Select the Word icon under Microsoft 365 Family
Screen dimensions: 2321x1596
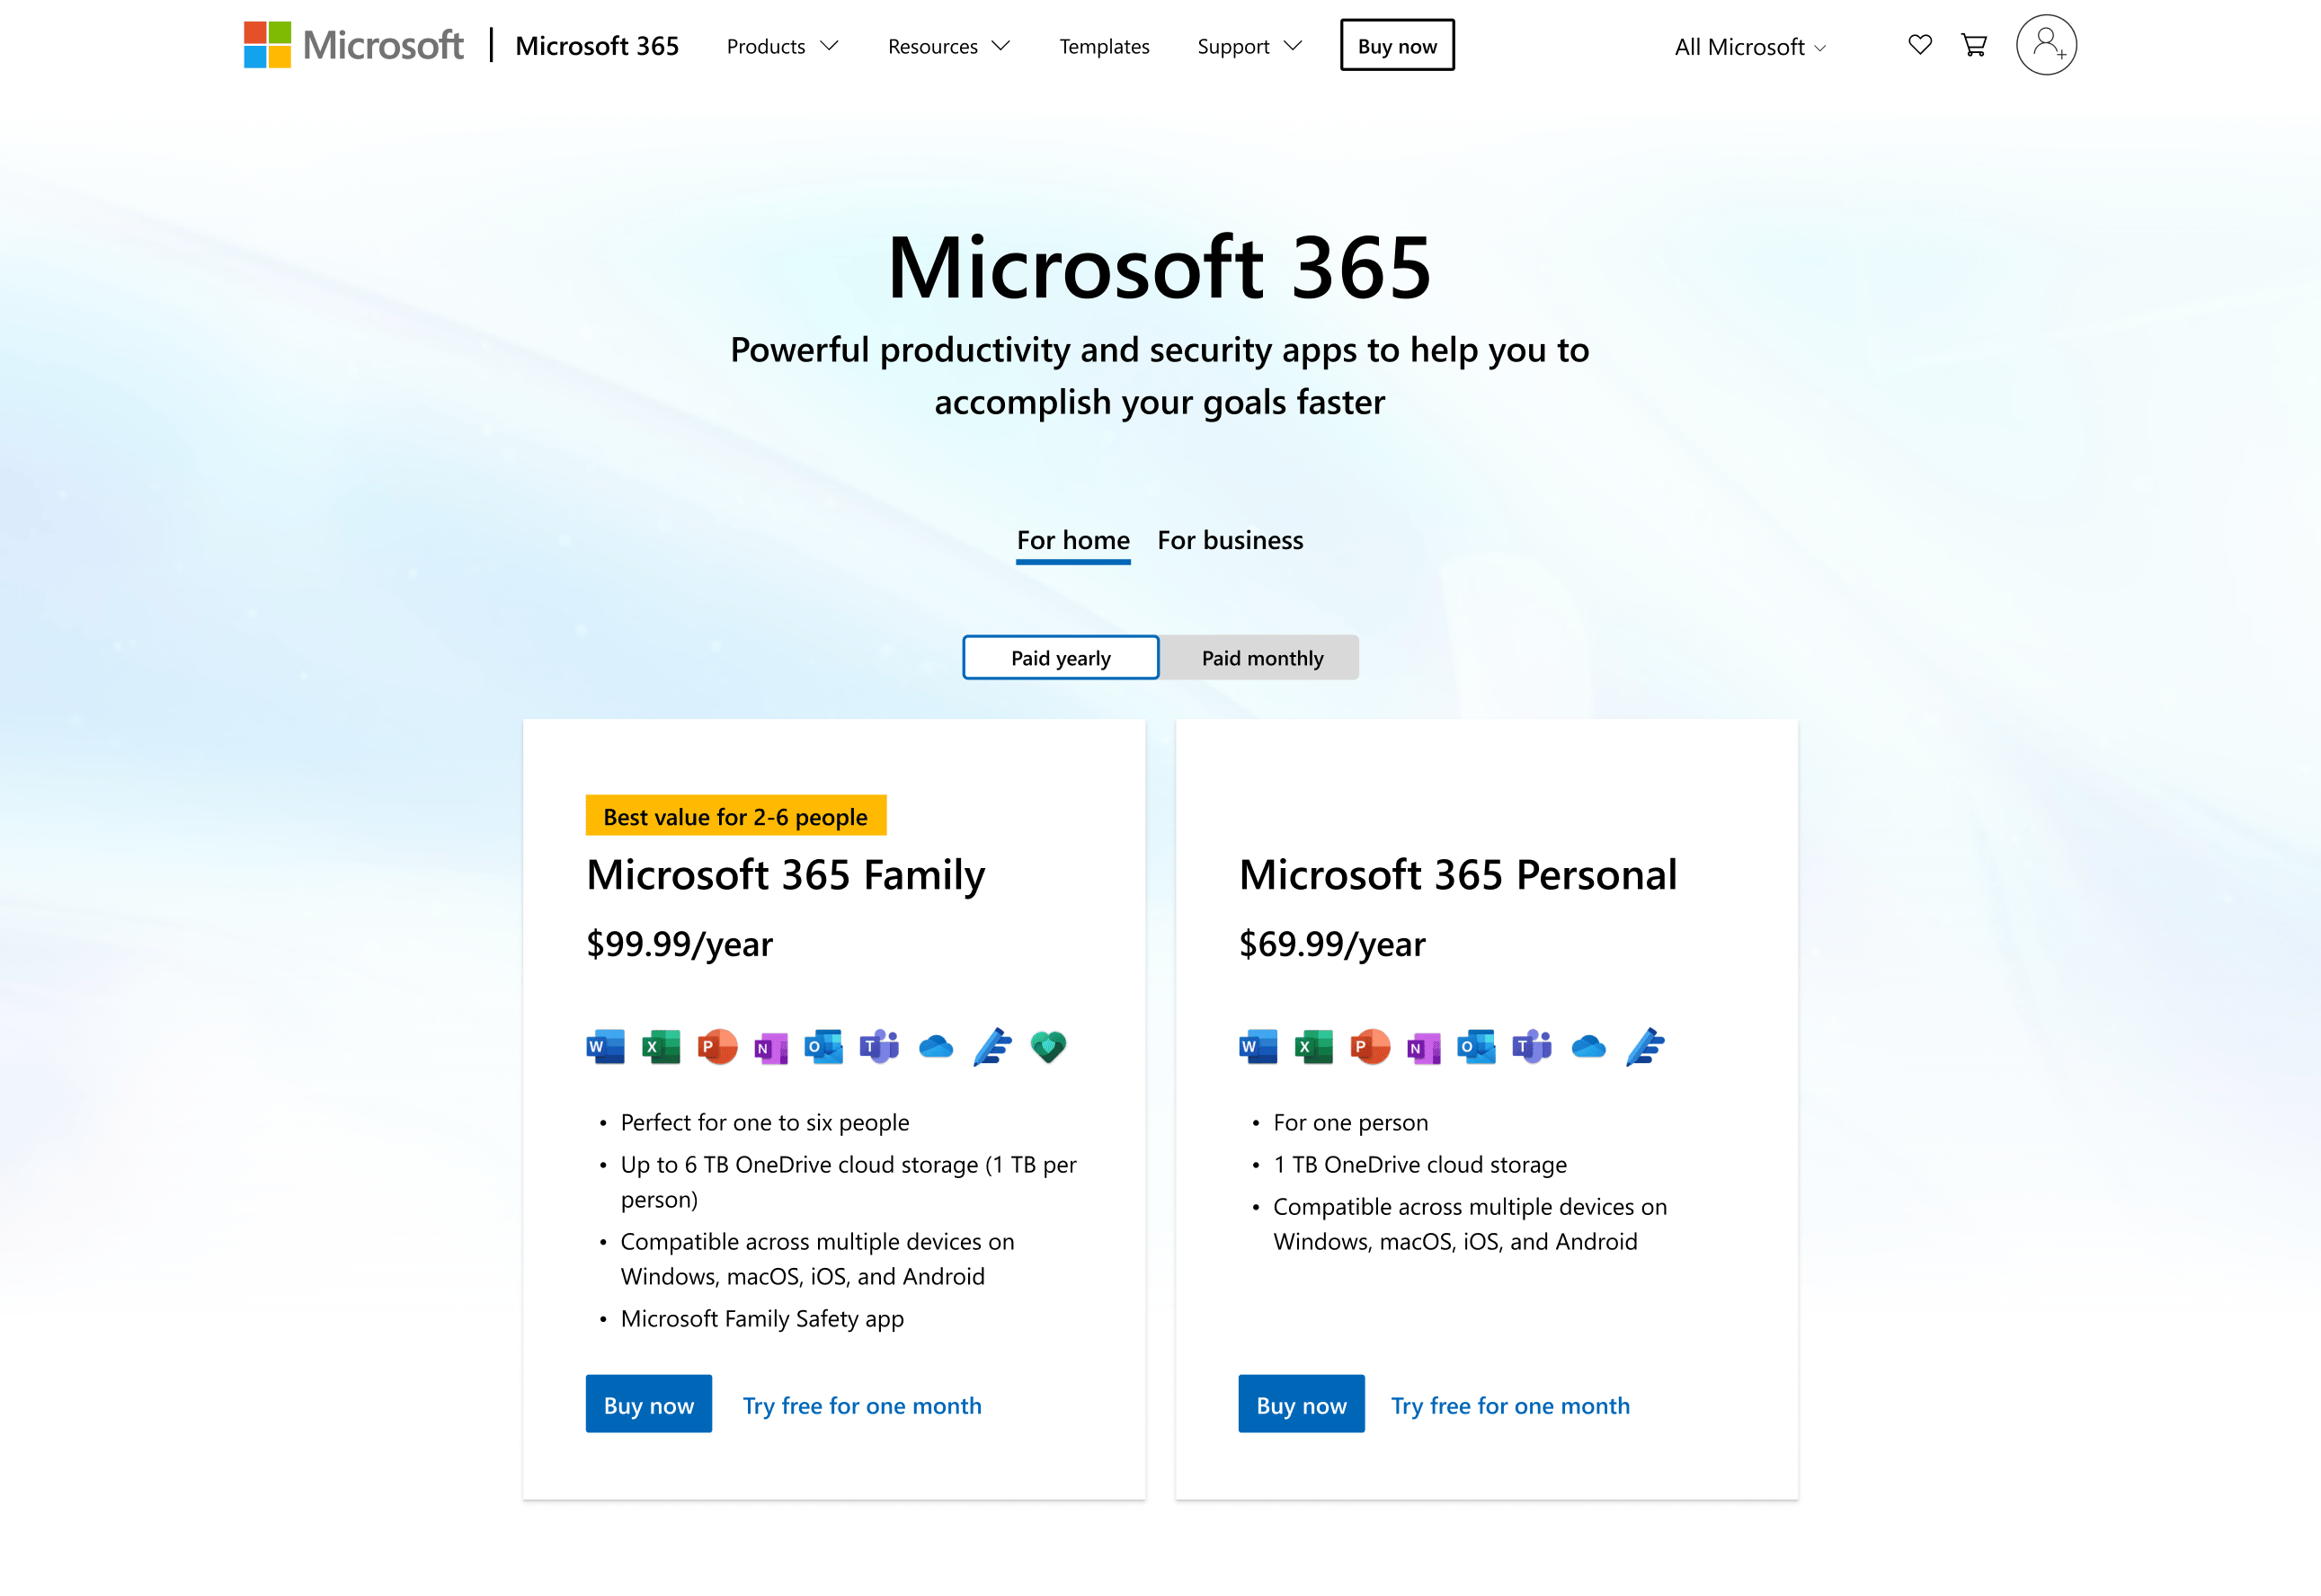pyautogui.click(x=605, y=1047)
